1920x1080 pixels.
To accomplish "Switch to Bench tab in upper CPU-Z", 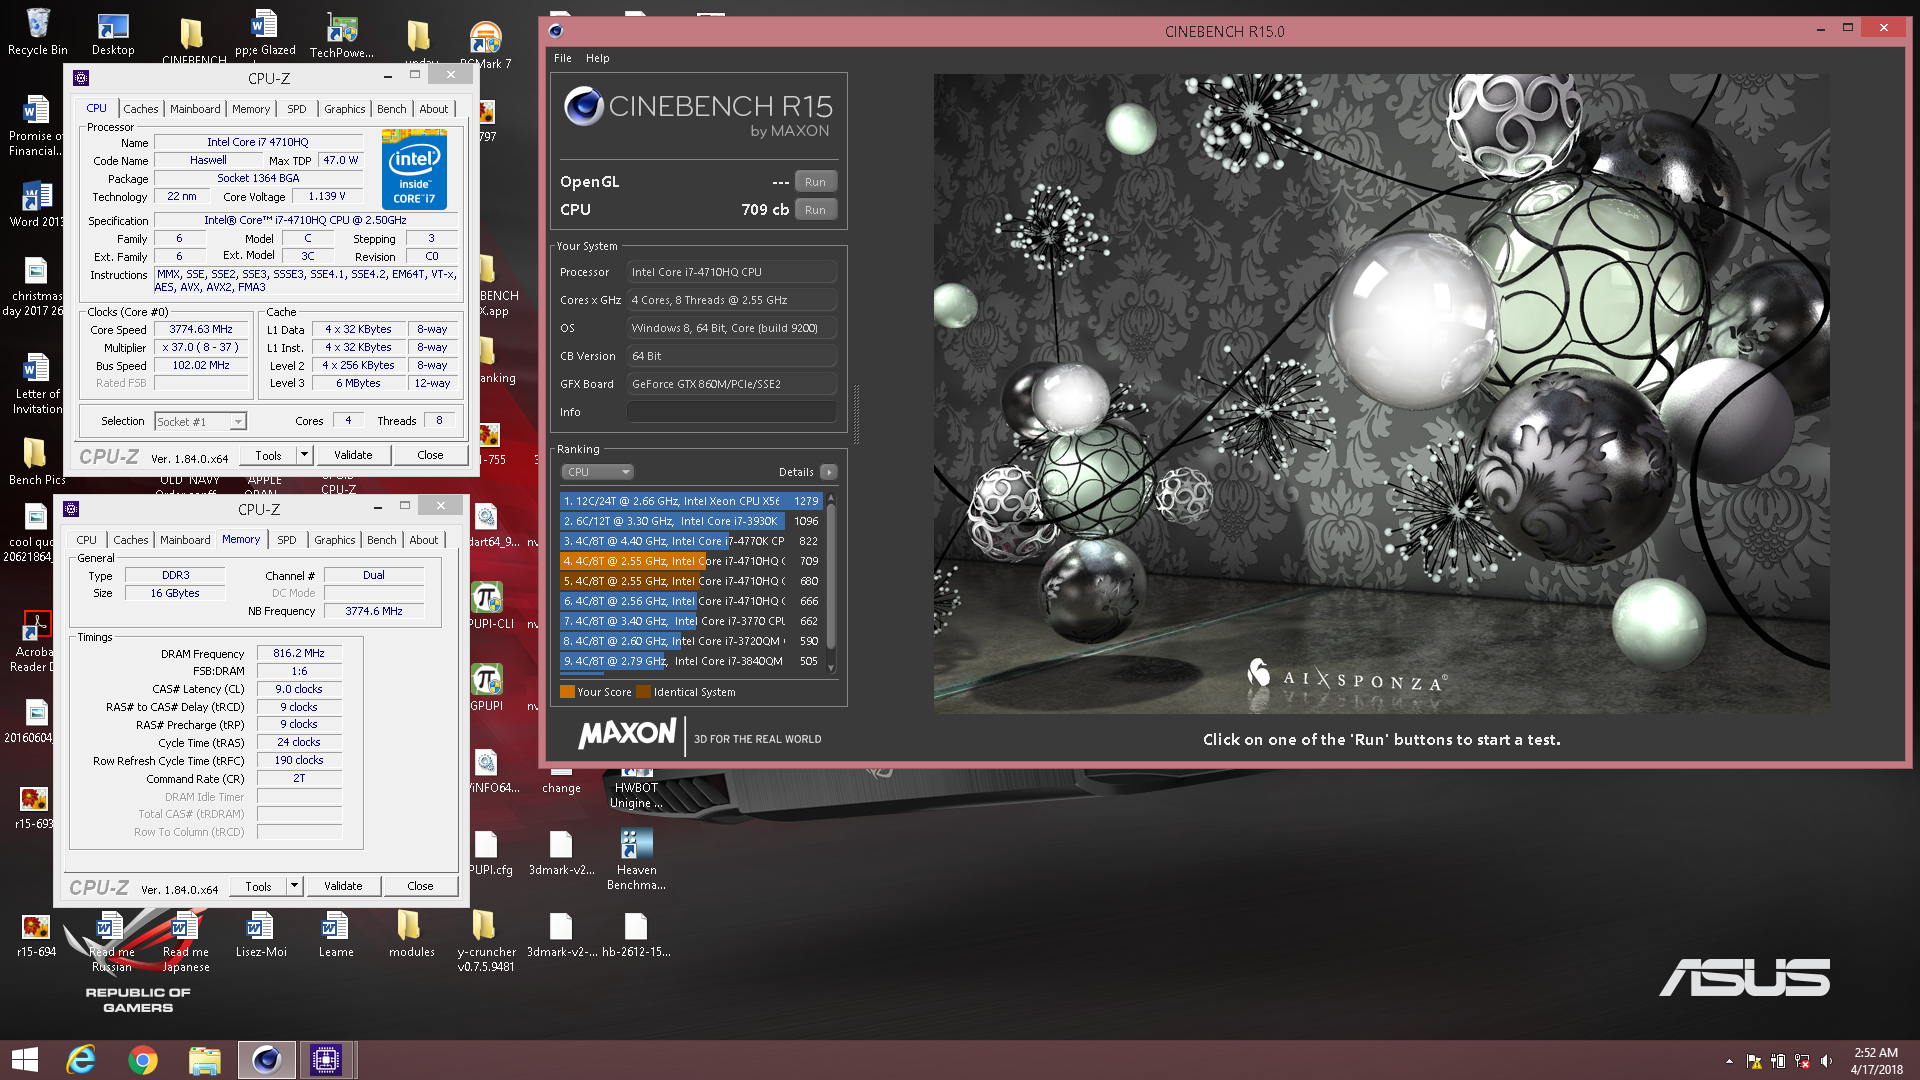I will [392, 109].
